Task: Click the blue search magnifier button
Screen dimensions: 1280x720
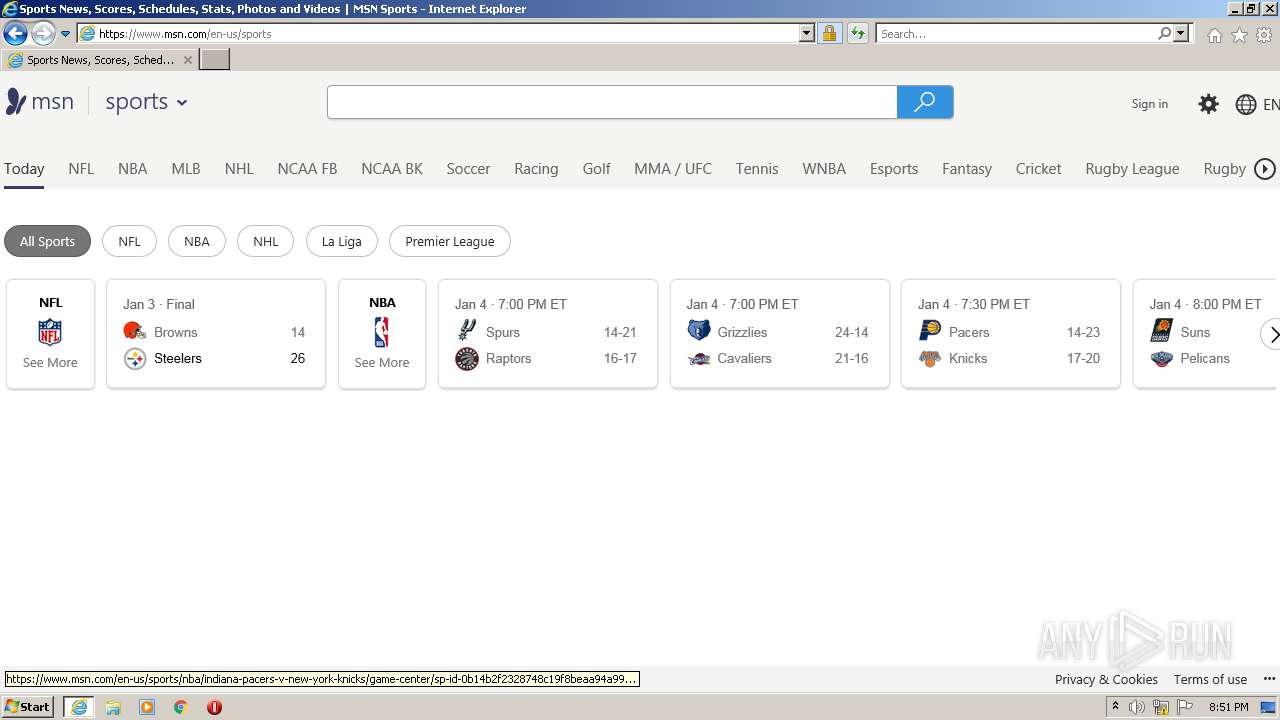Action: coord(925,102)
